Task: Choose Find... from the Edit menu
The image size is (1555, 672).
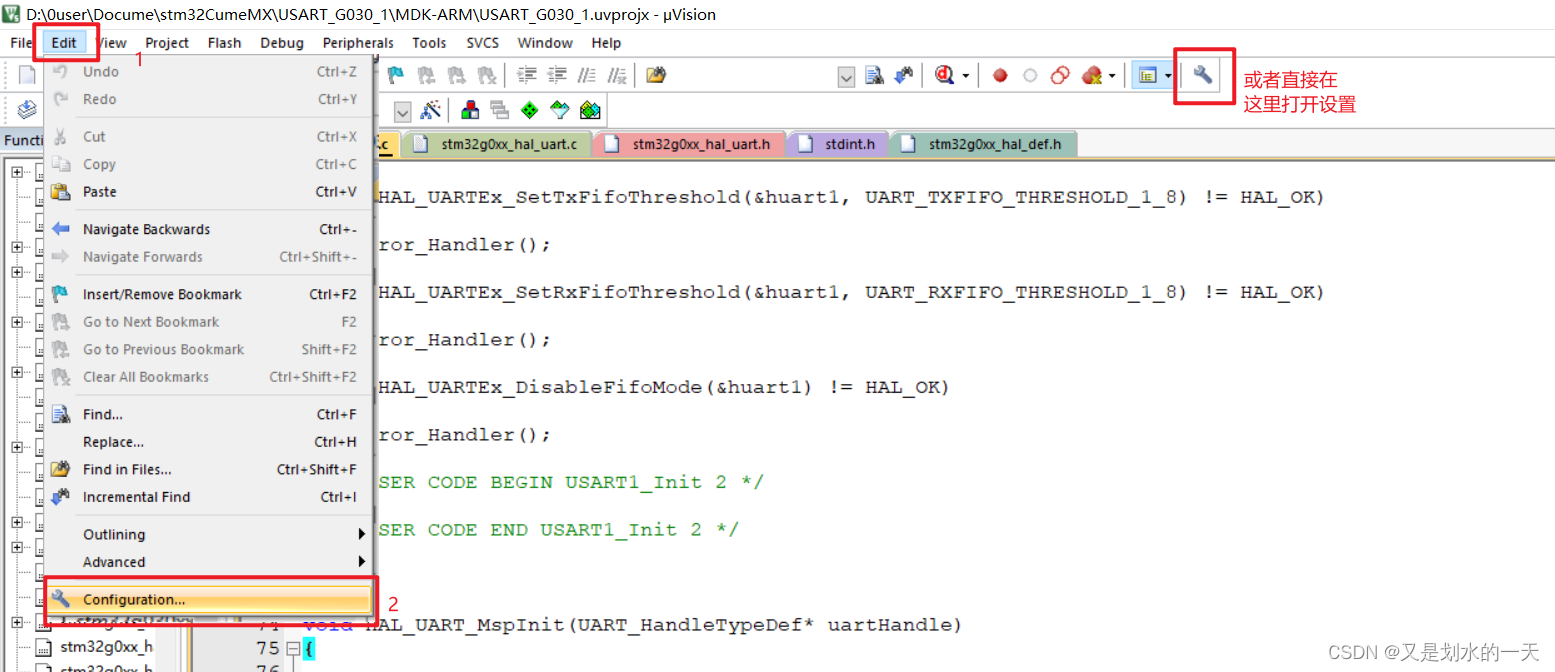Action: (210, 414)
